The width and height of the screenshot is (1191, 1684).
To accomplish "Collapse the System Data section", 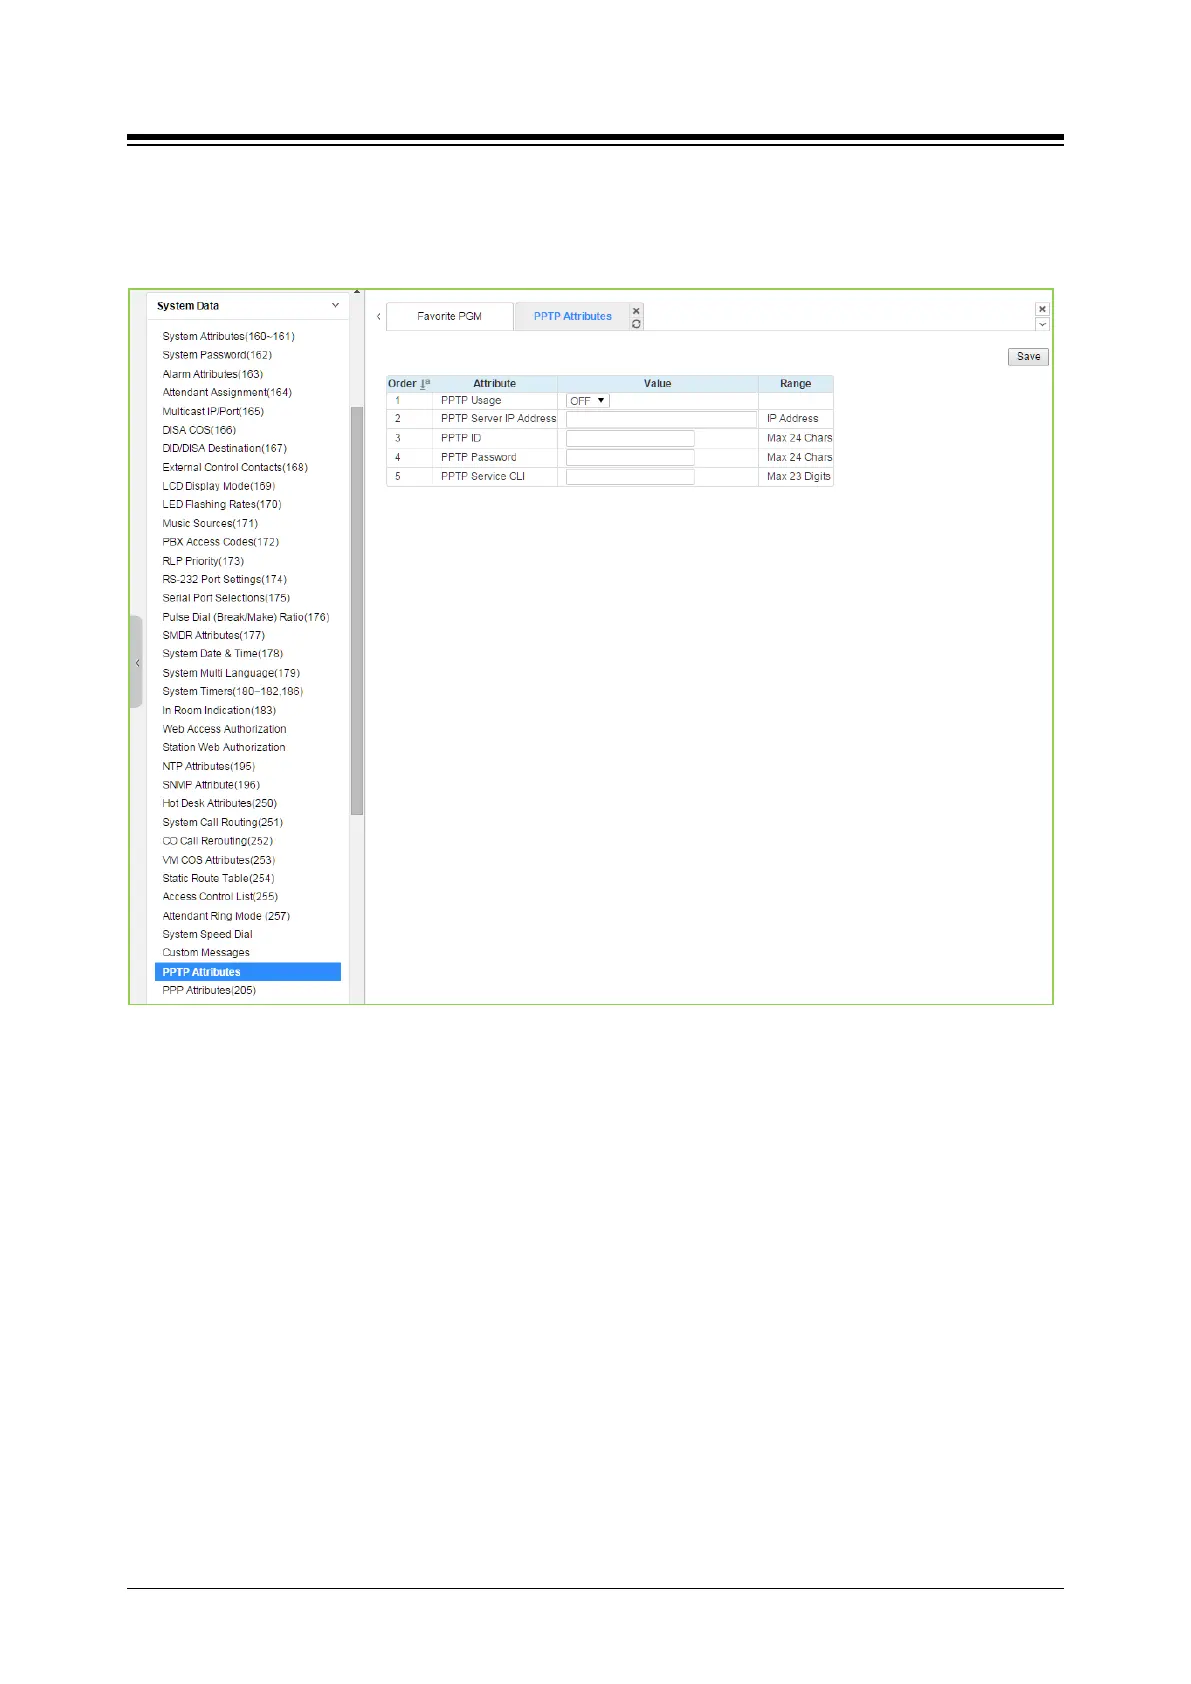I will click(x=335, y=305).
